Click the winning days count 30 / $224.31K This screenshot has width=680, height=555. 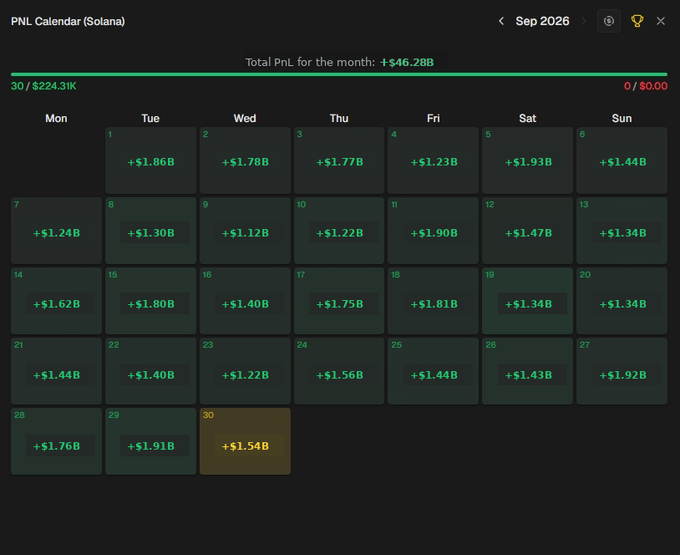click(43, 86)
